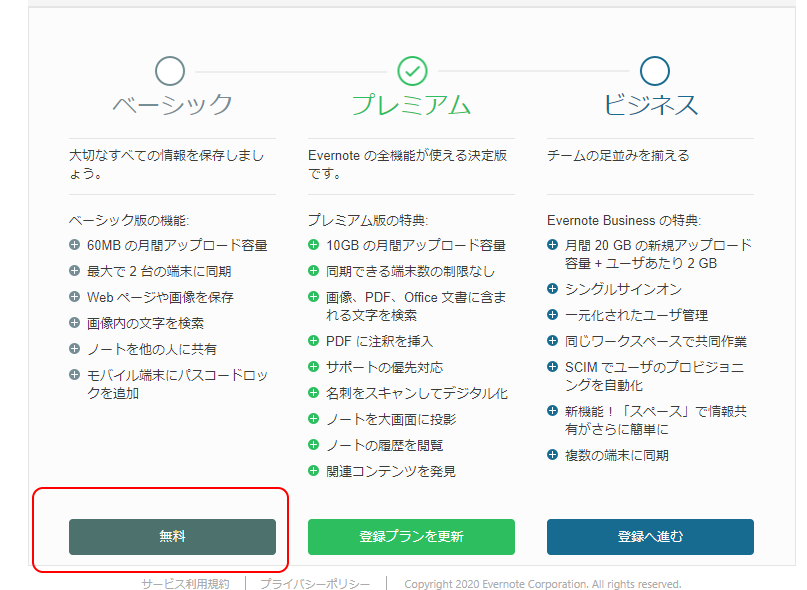Click blue plus beside 新機能！「スペース」
This screenshot has width=807, height=590.
pos(552,410)
